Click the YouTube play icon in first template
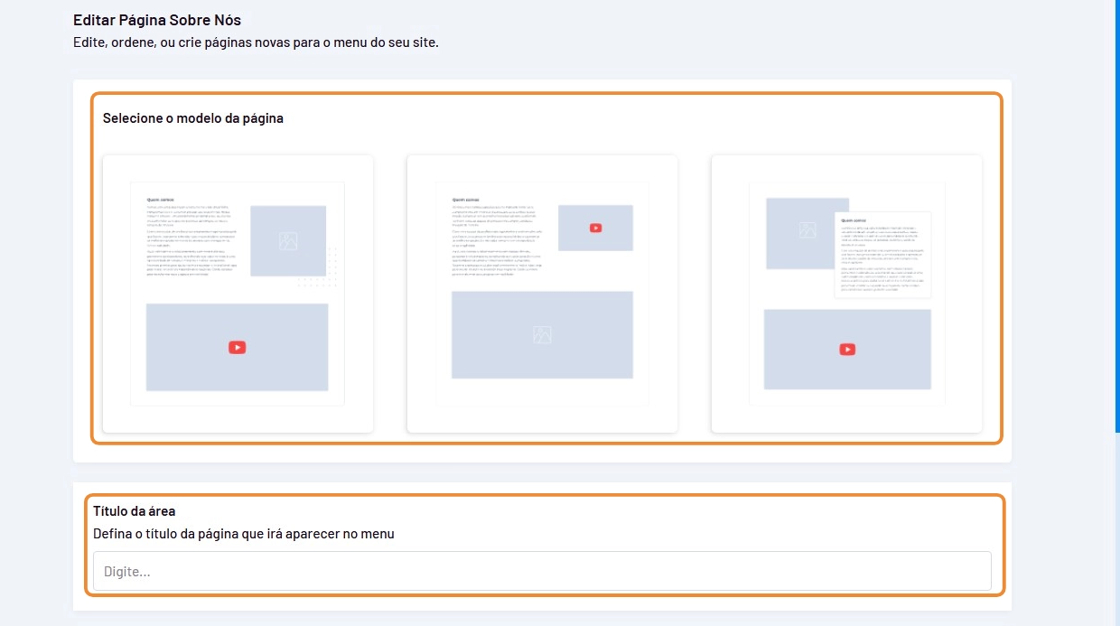Image resolution: width=1120 pixels, height=626 pixels. (237, 347)
